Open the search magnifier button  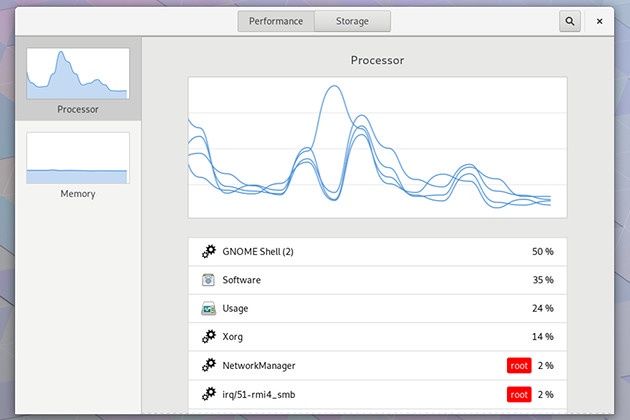(570, 21)
